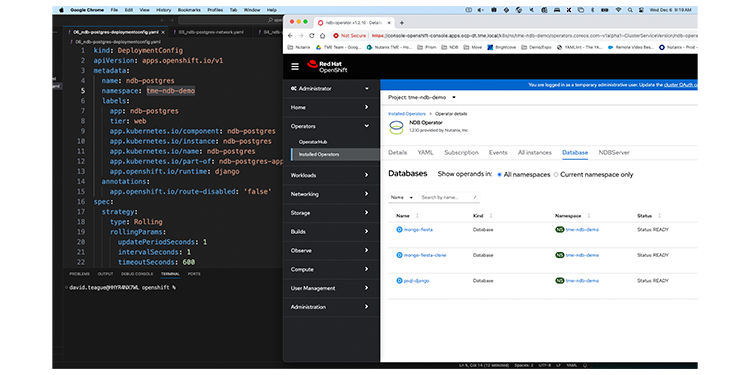Switch to the Events tab
Screen dimensions: 750x375
coord(498,153)
